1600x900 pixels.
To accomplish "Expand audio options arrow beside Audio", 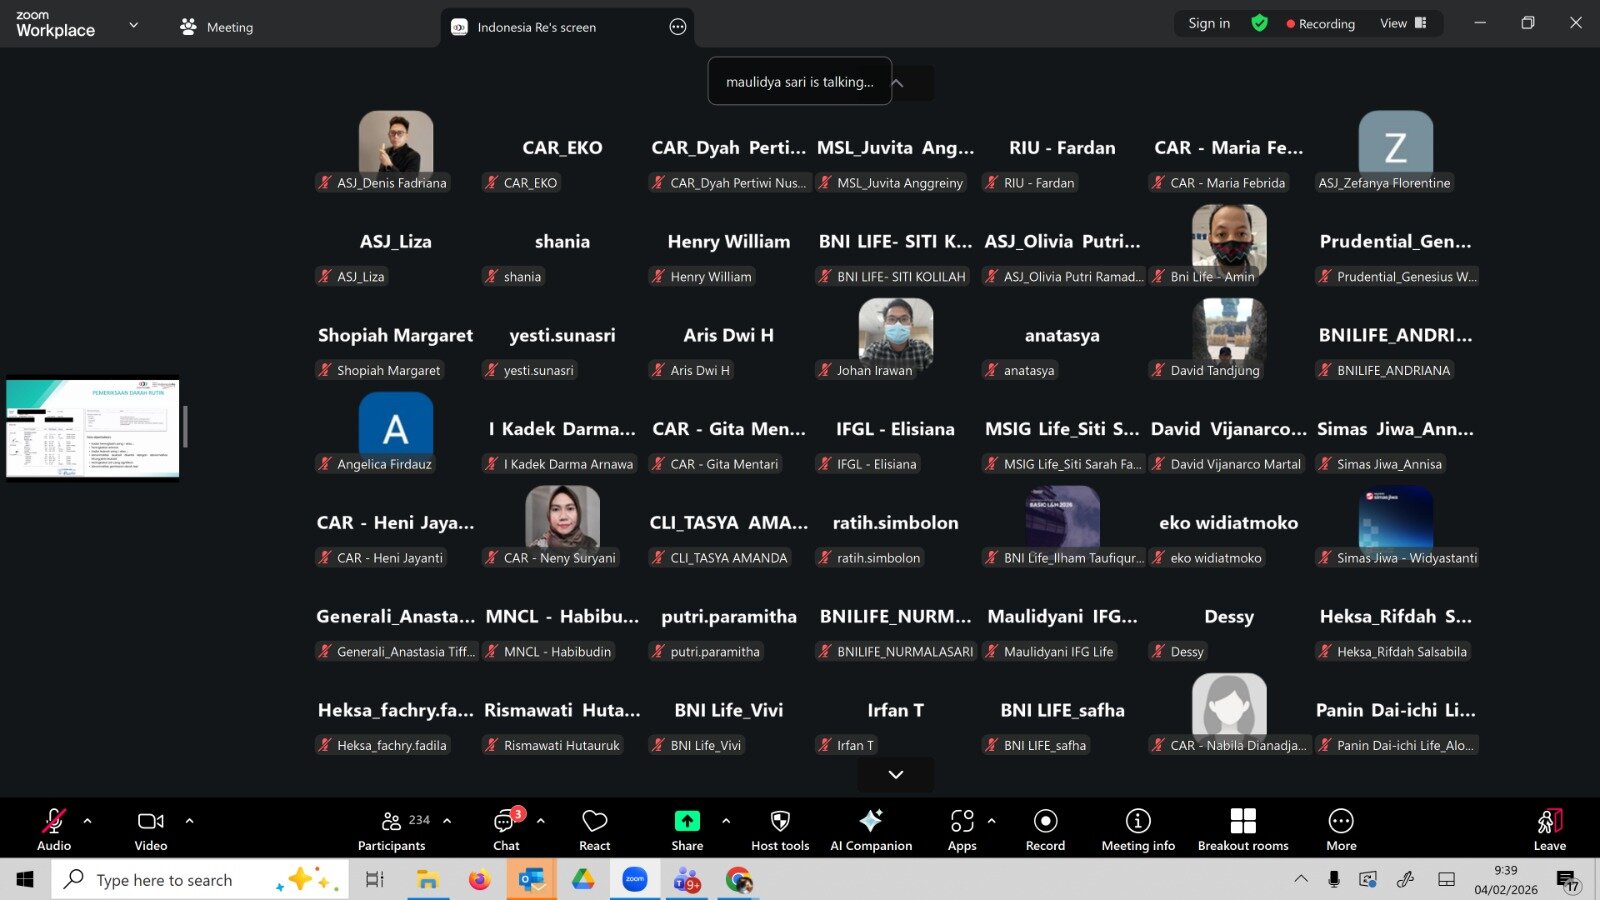I will pos(88,821).
